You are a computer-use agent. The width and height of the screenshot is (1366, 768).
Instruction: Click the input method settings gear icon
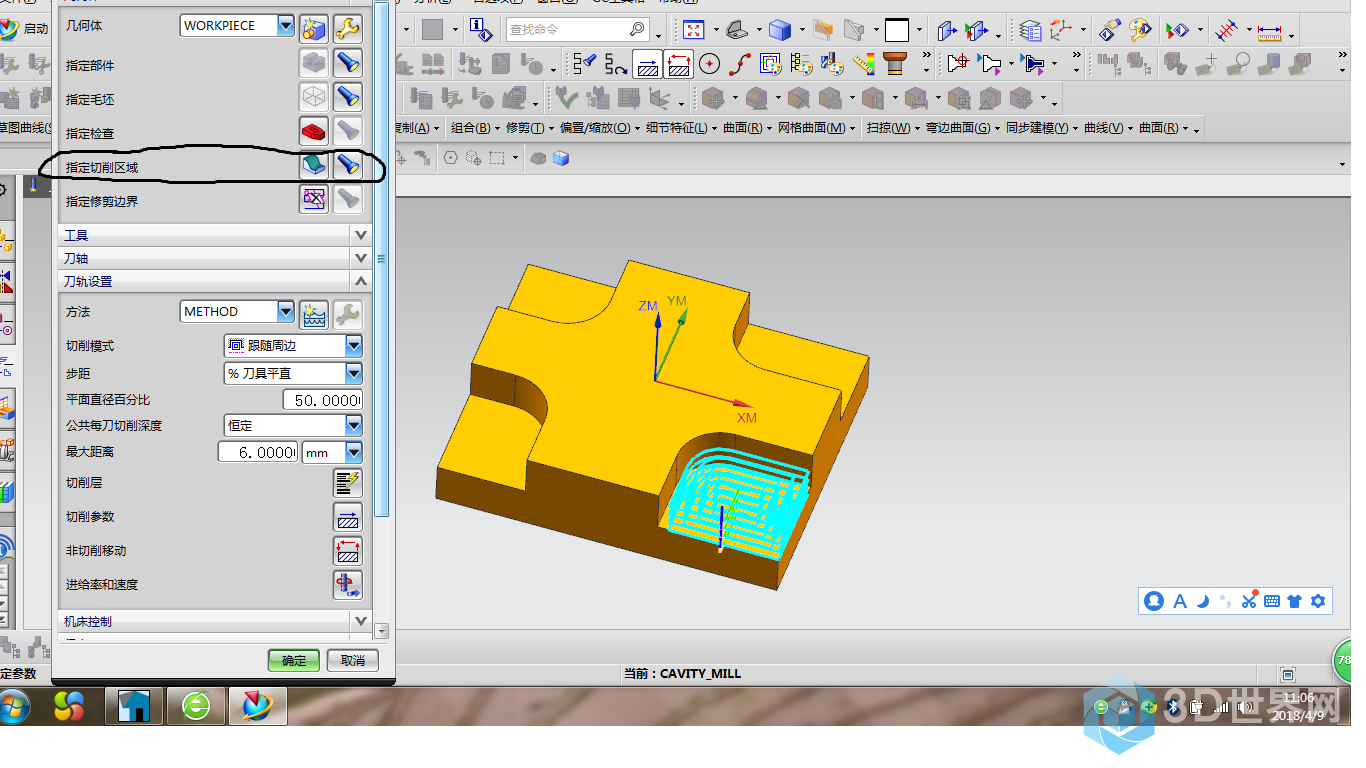coord(1318,601)
